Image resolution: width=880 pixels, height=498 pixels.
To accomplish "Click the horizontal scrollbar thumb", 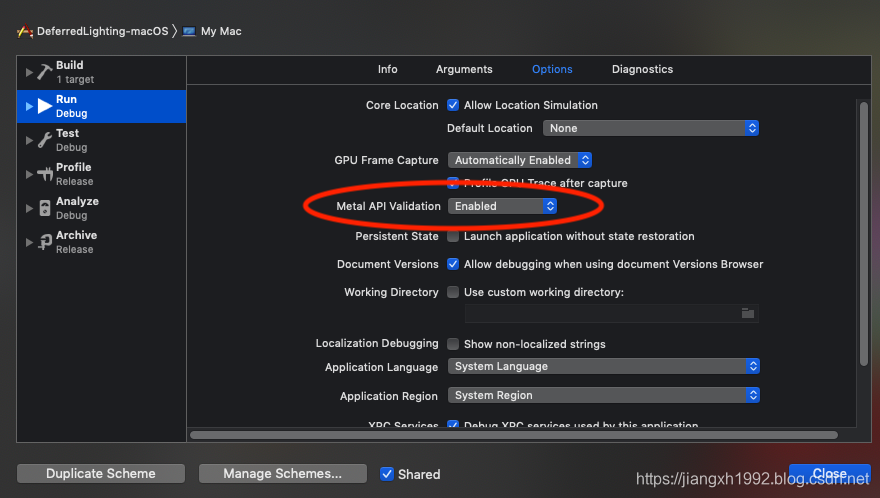I will 514,435.
